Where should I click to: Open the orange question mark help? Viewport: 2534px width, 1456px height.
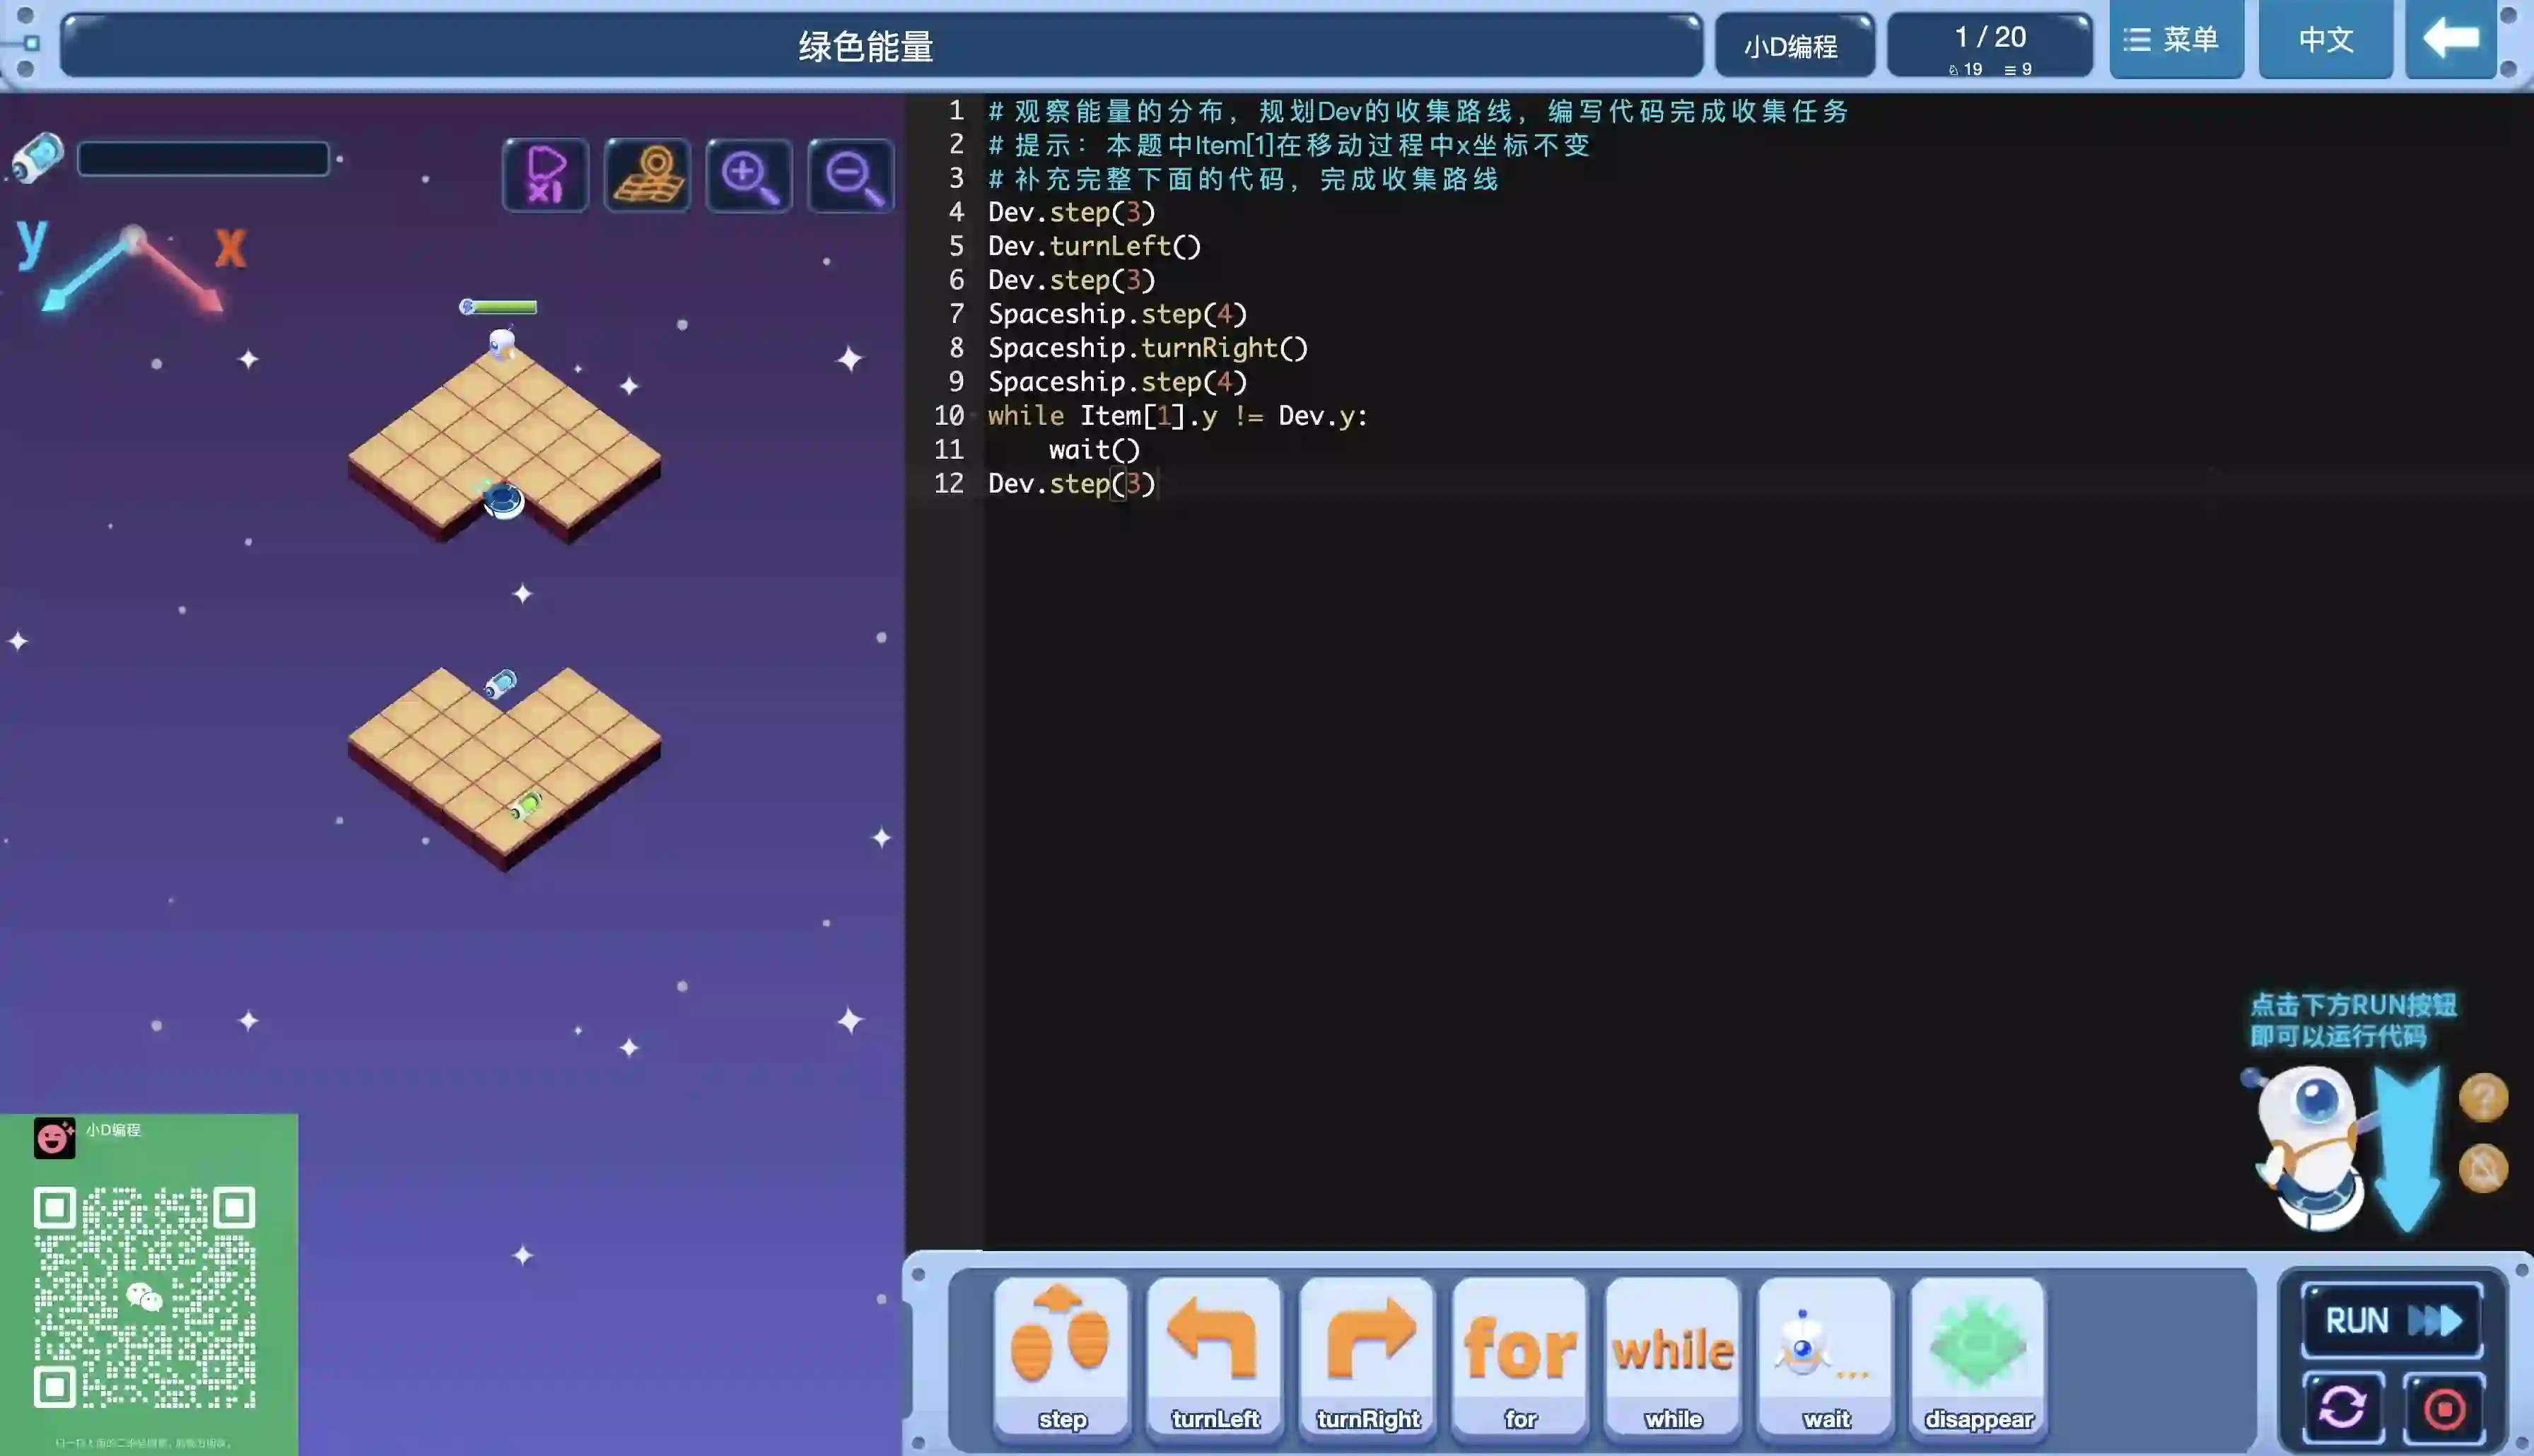click(2482, 1097)
